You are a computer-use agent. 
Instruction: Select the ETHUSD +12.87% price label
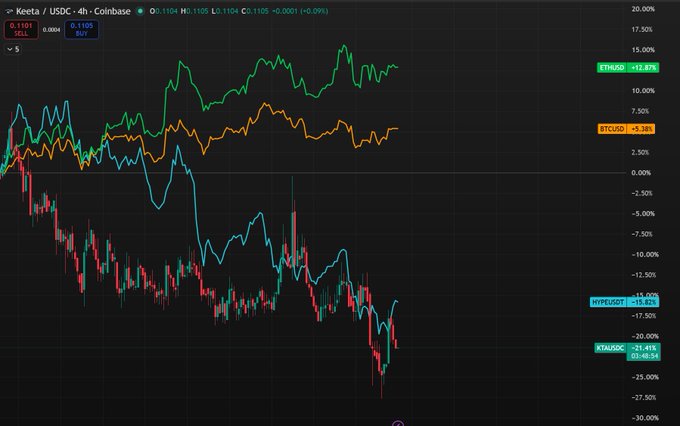(628, 68)
